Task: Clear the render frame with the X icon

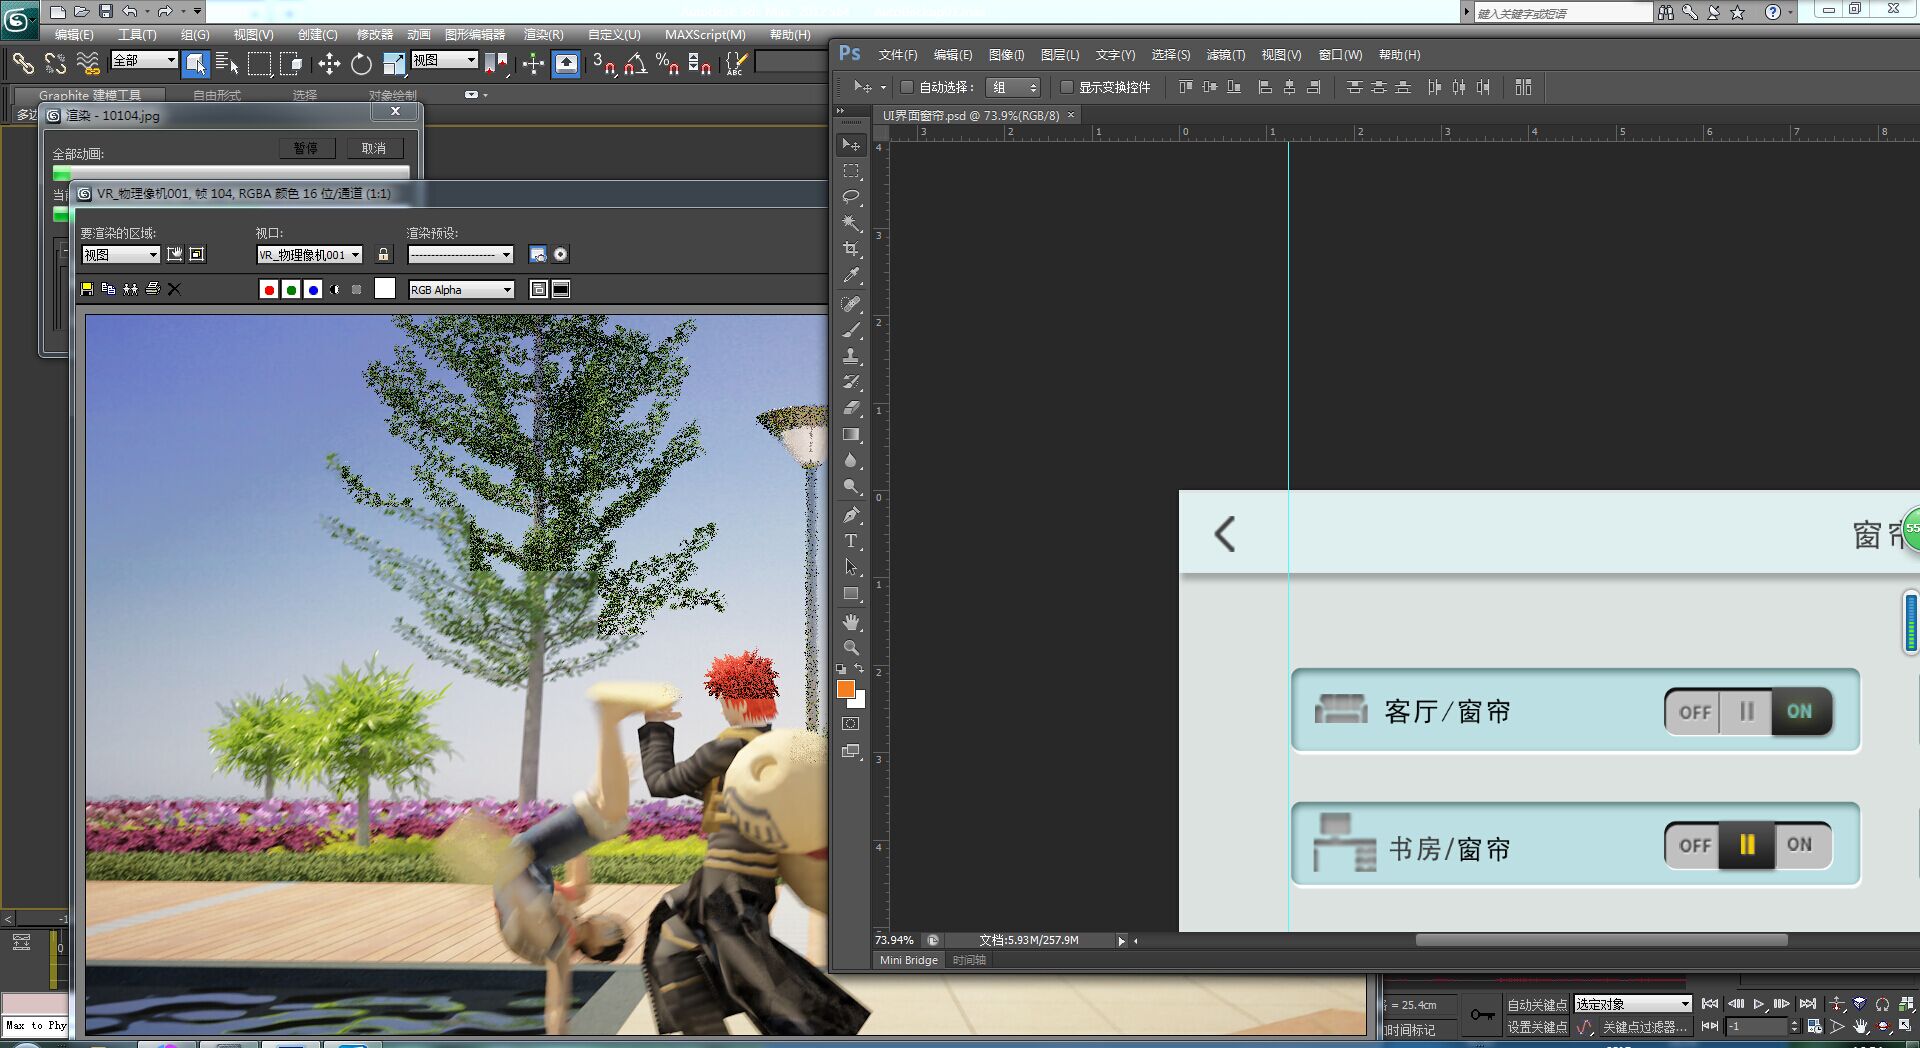Action: tap(174, 289)
